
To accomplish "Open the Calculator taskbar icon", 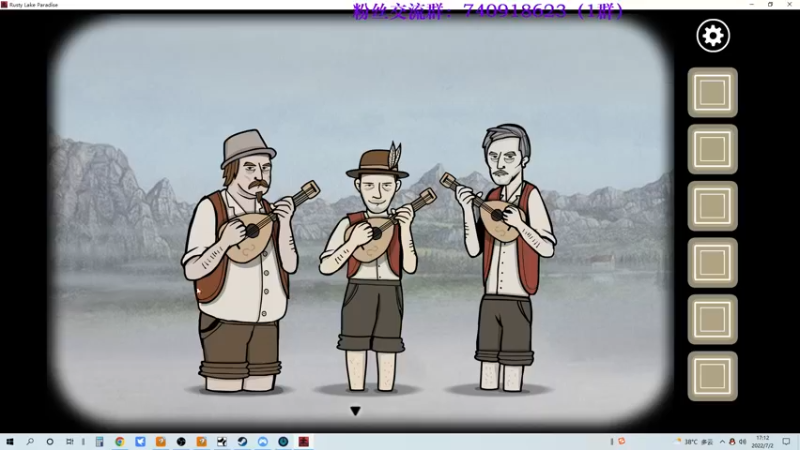I will point(99,441).
